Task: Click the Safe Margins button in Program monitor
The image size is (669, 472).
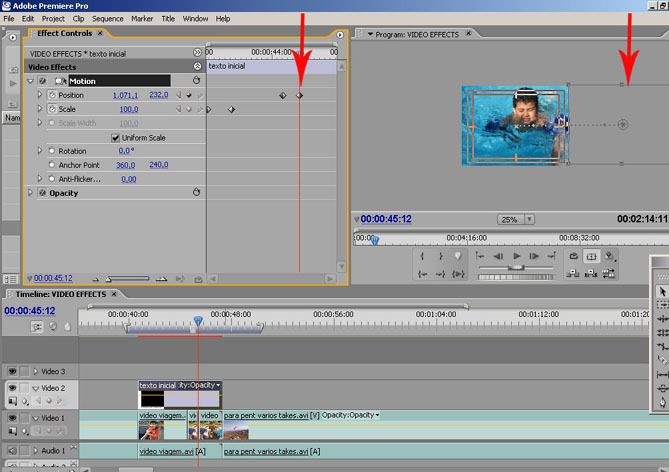Action: tap(591, 256)
